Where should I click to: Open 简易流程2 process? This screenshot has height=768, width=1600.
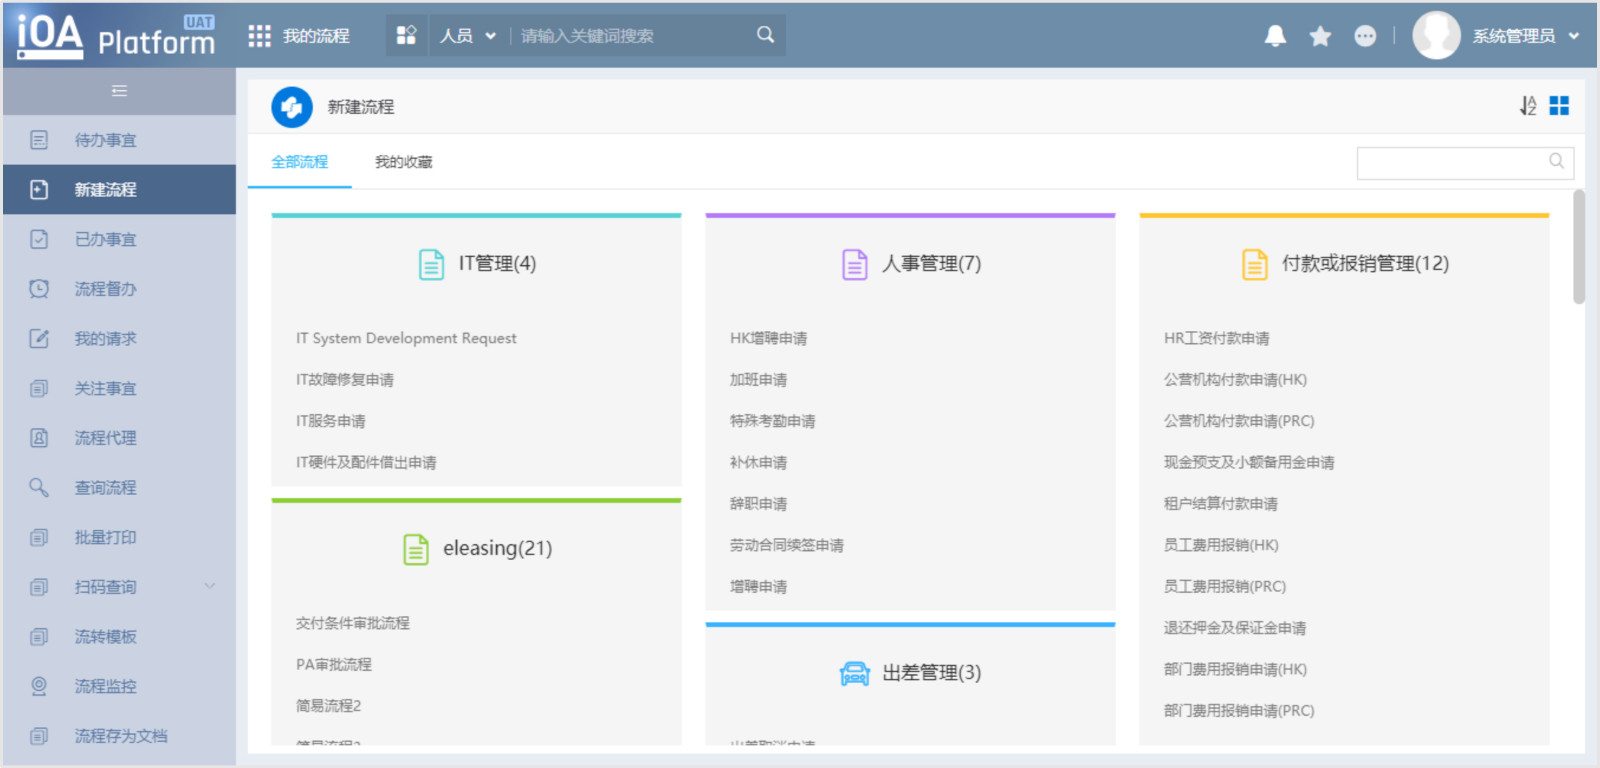point(328,706)
